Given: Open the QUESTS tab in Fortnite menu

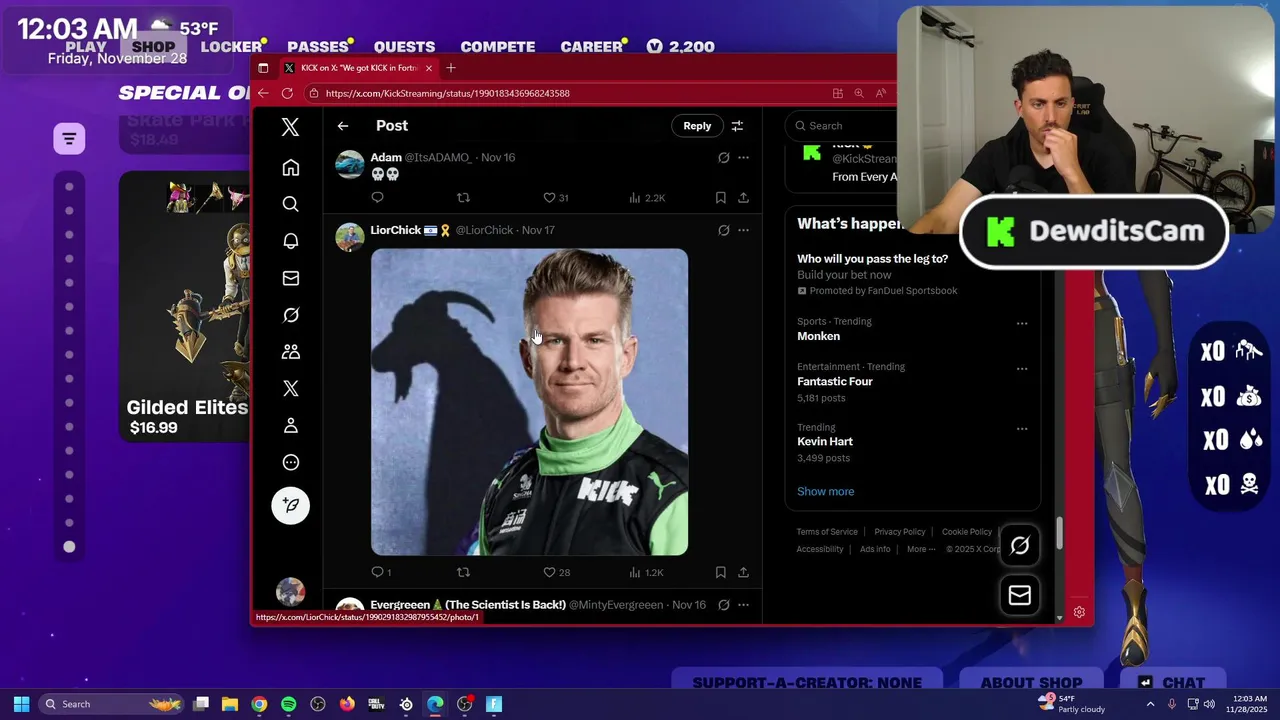Looking at the screenshot, I should click(x=404, y=47).
